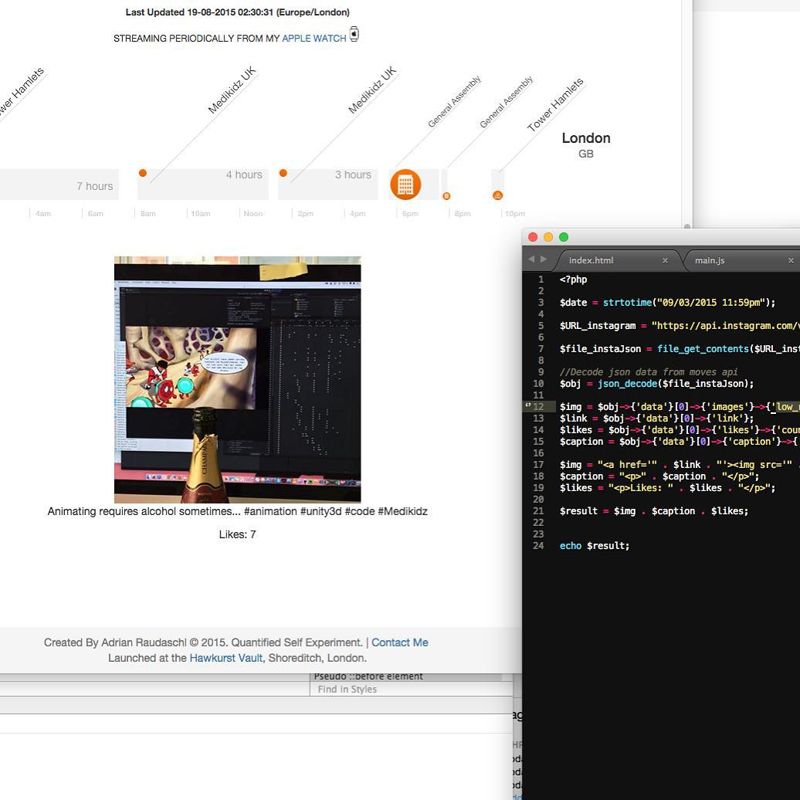This screenshot has height=800, width=800.
Task: Click the orange dot on the 3 hours block
Action: coord(283,173)
